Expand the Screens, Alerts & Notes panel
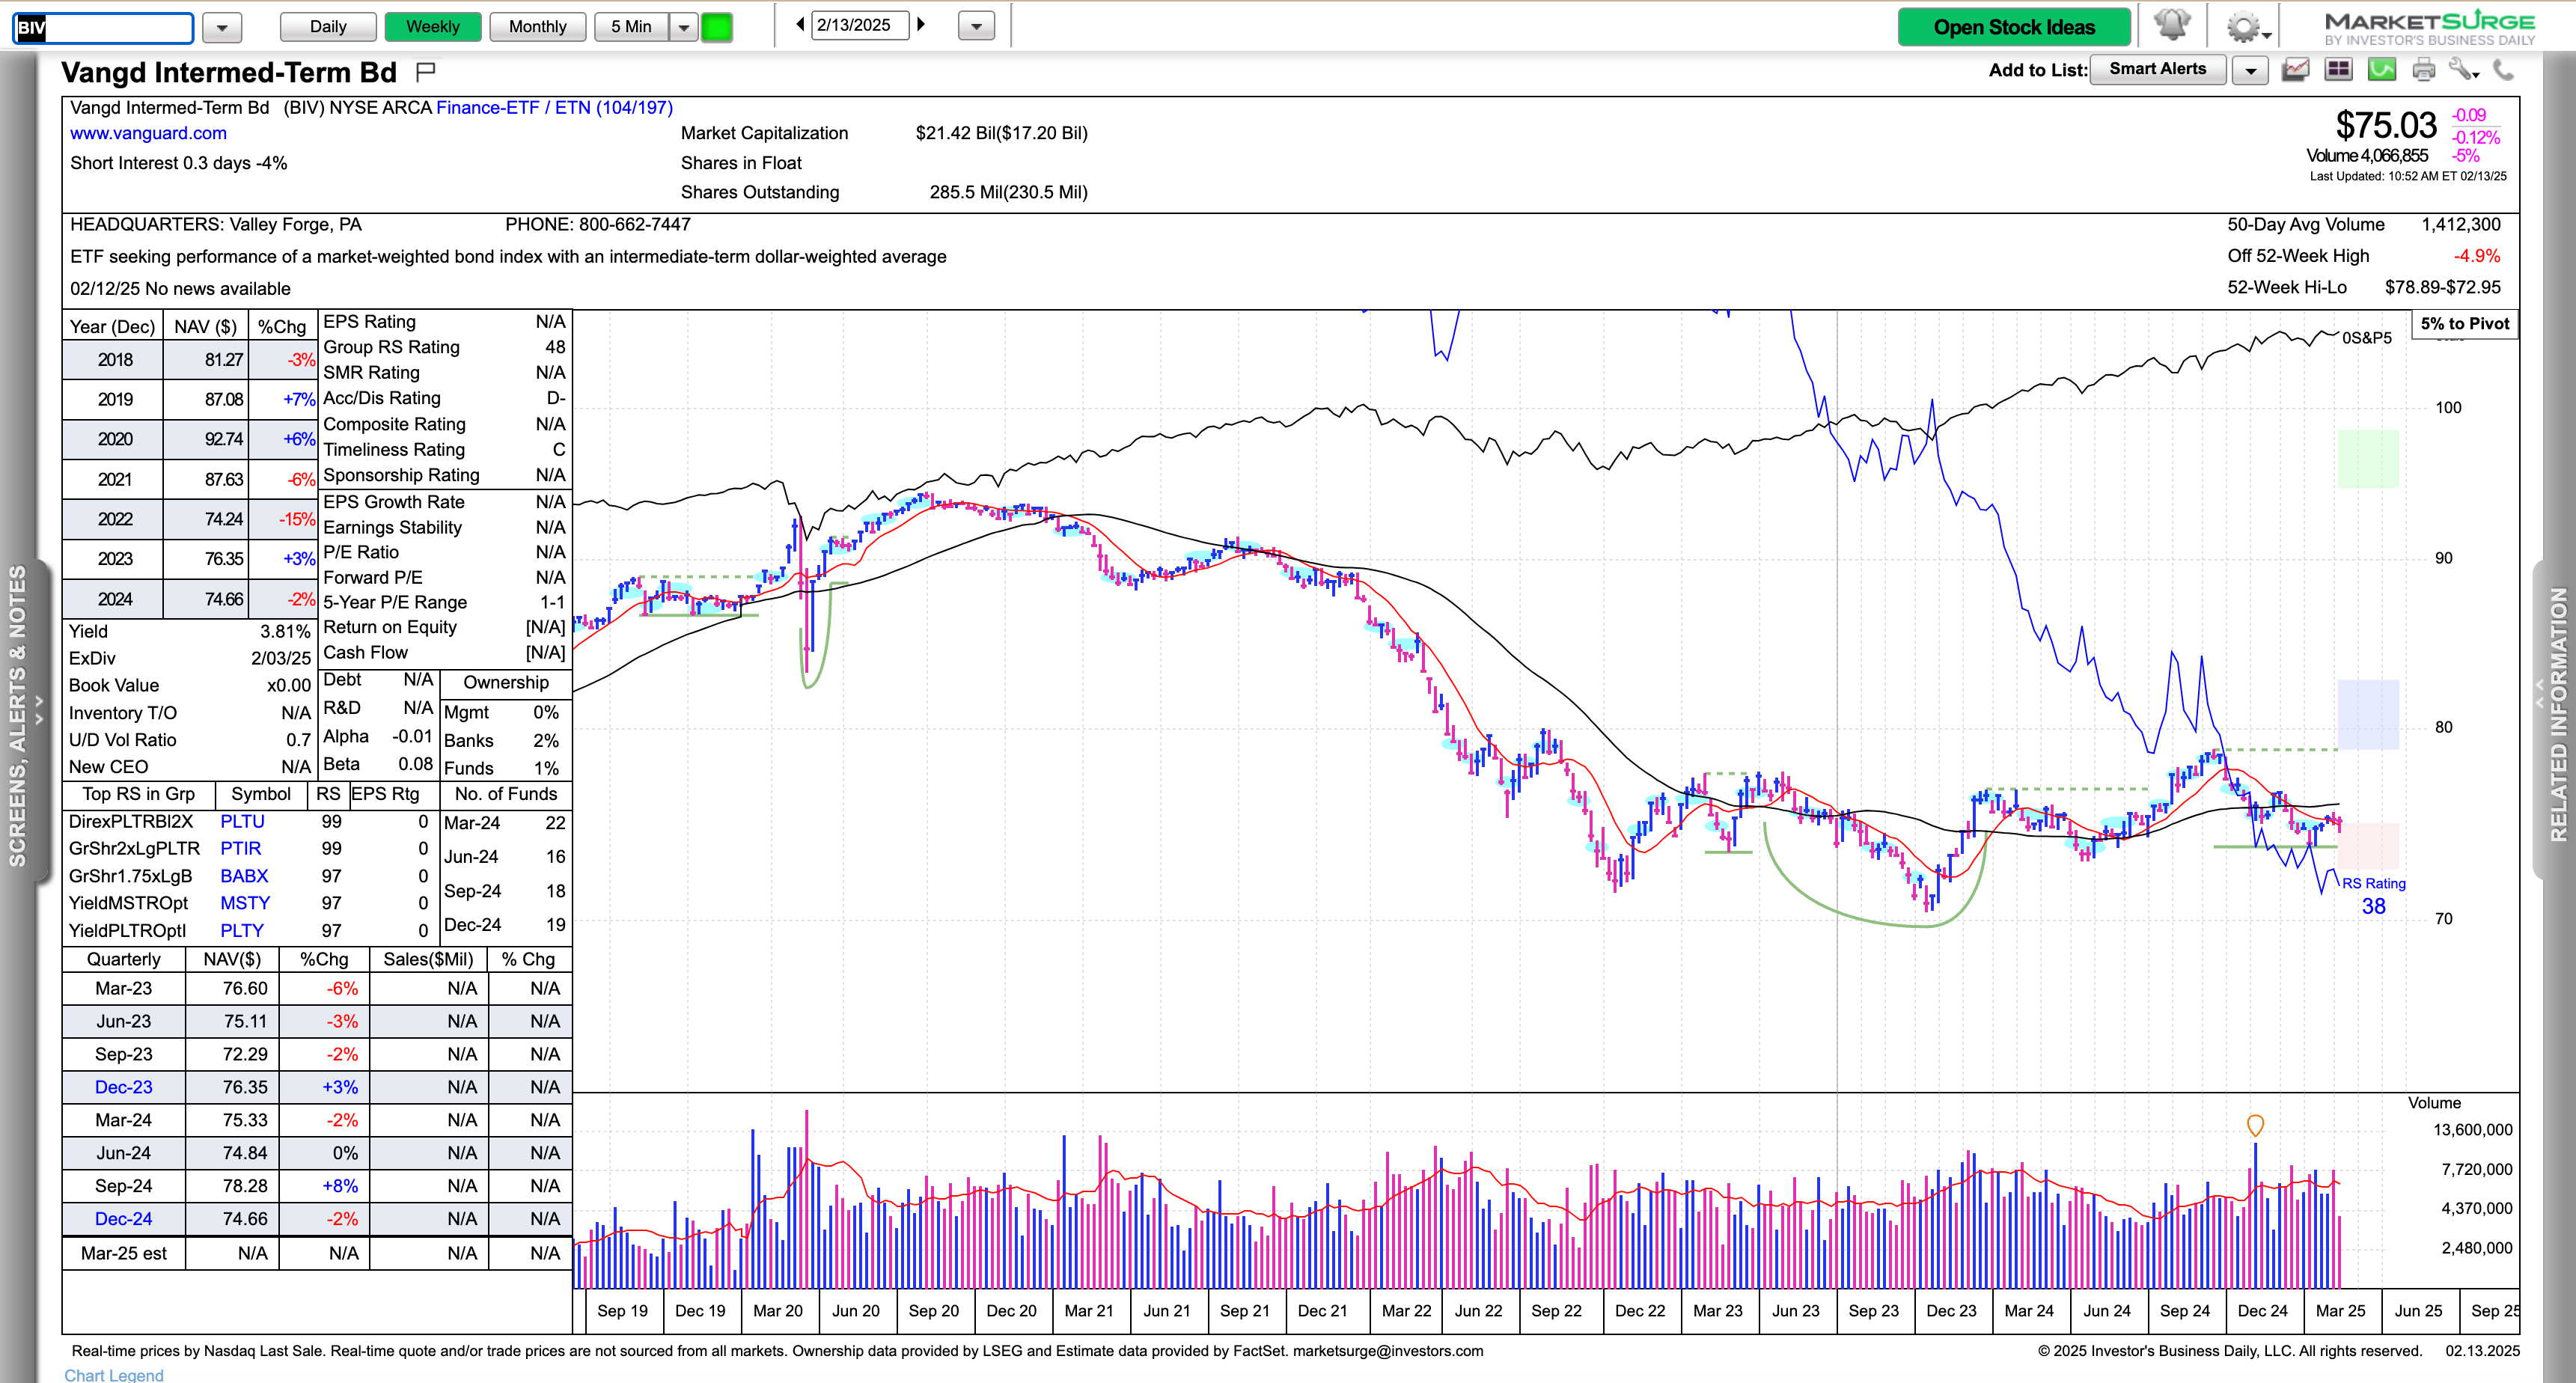Viewport: 2576px width, 1383px height. pyautogui.click(x=22, y=715)
